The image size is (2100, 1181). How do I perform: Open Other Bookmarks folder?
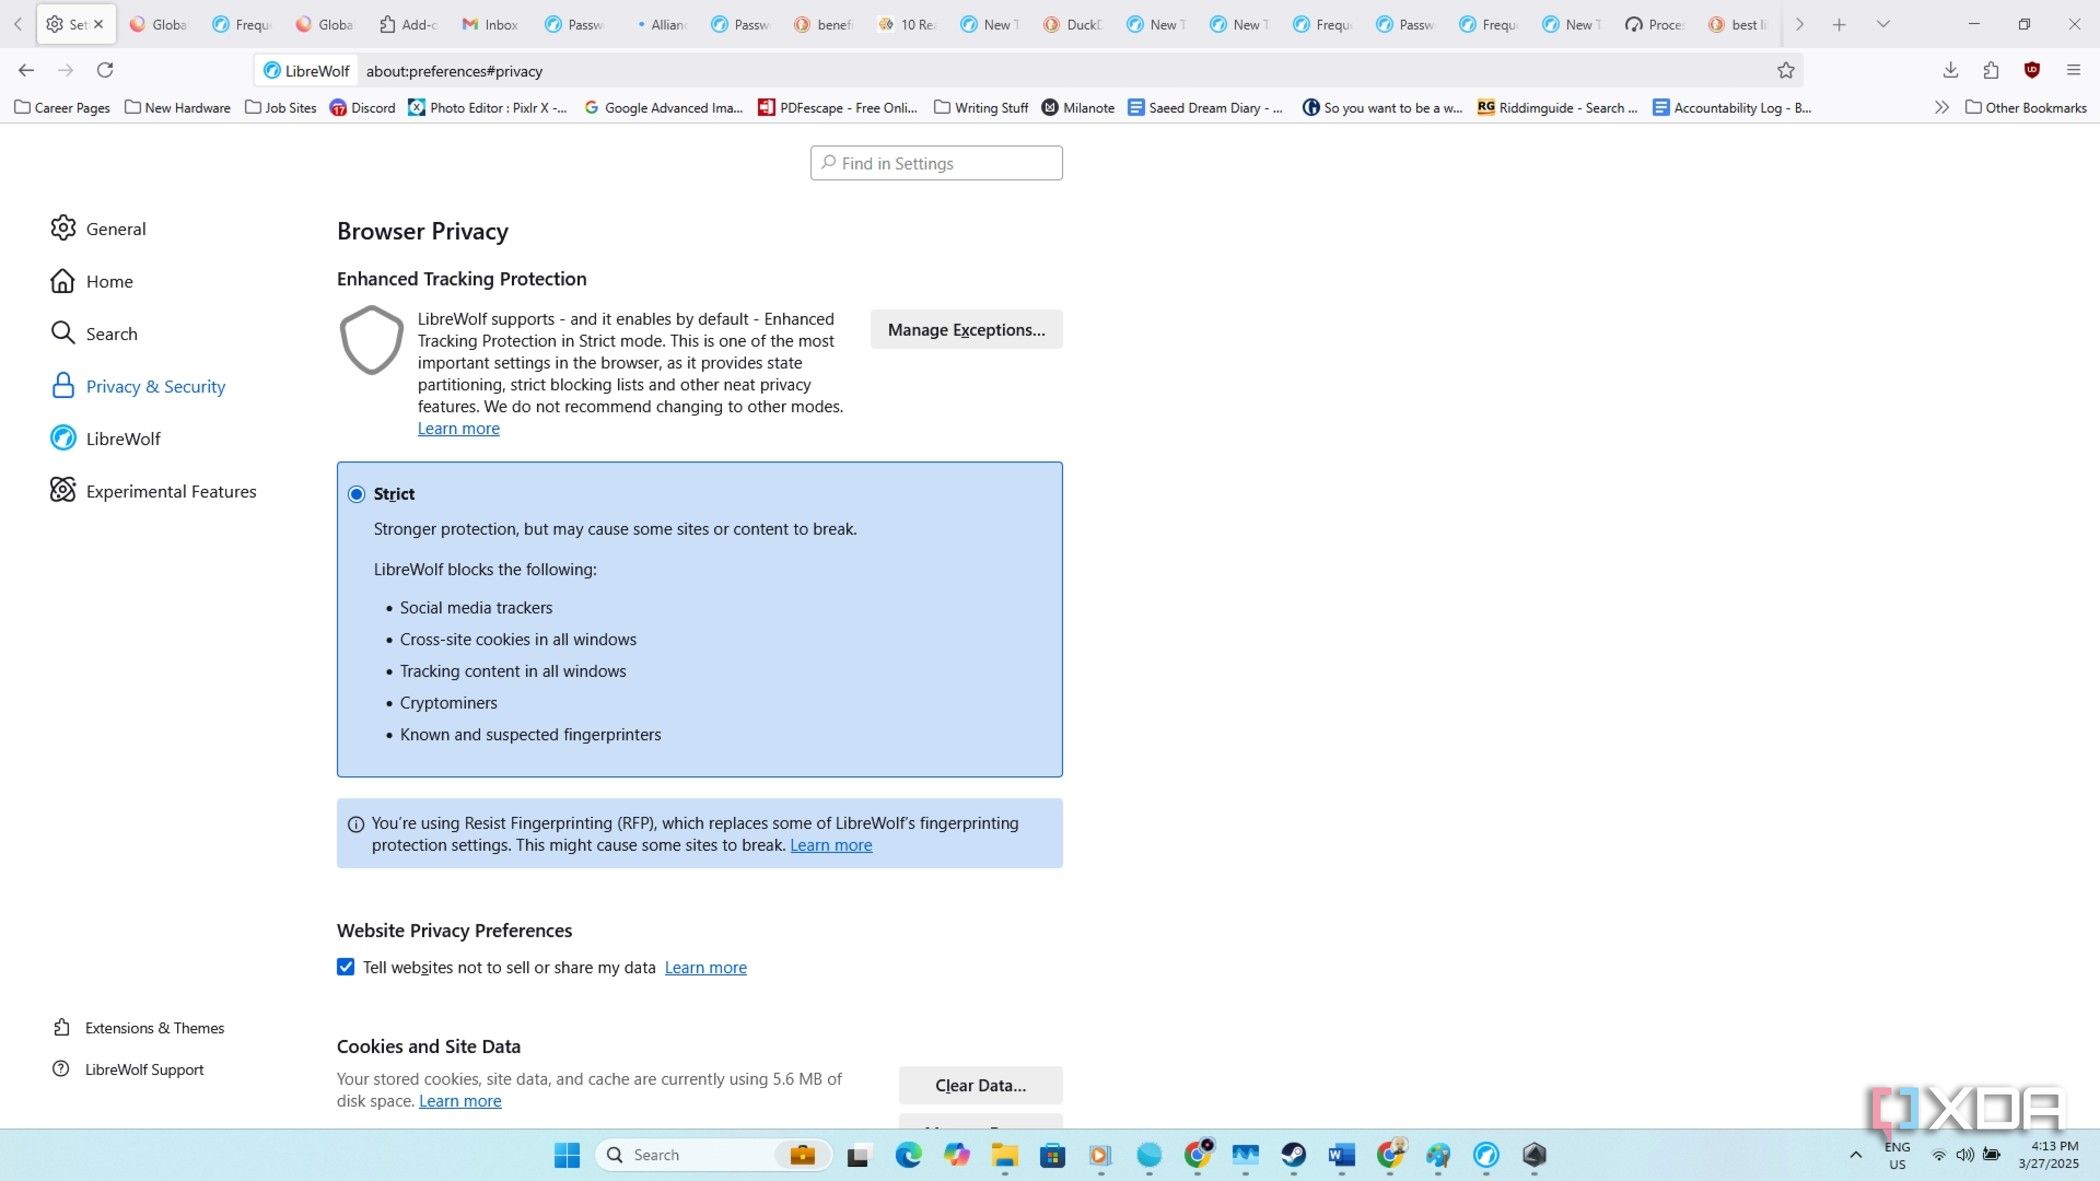coord(2026,107)
